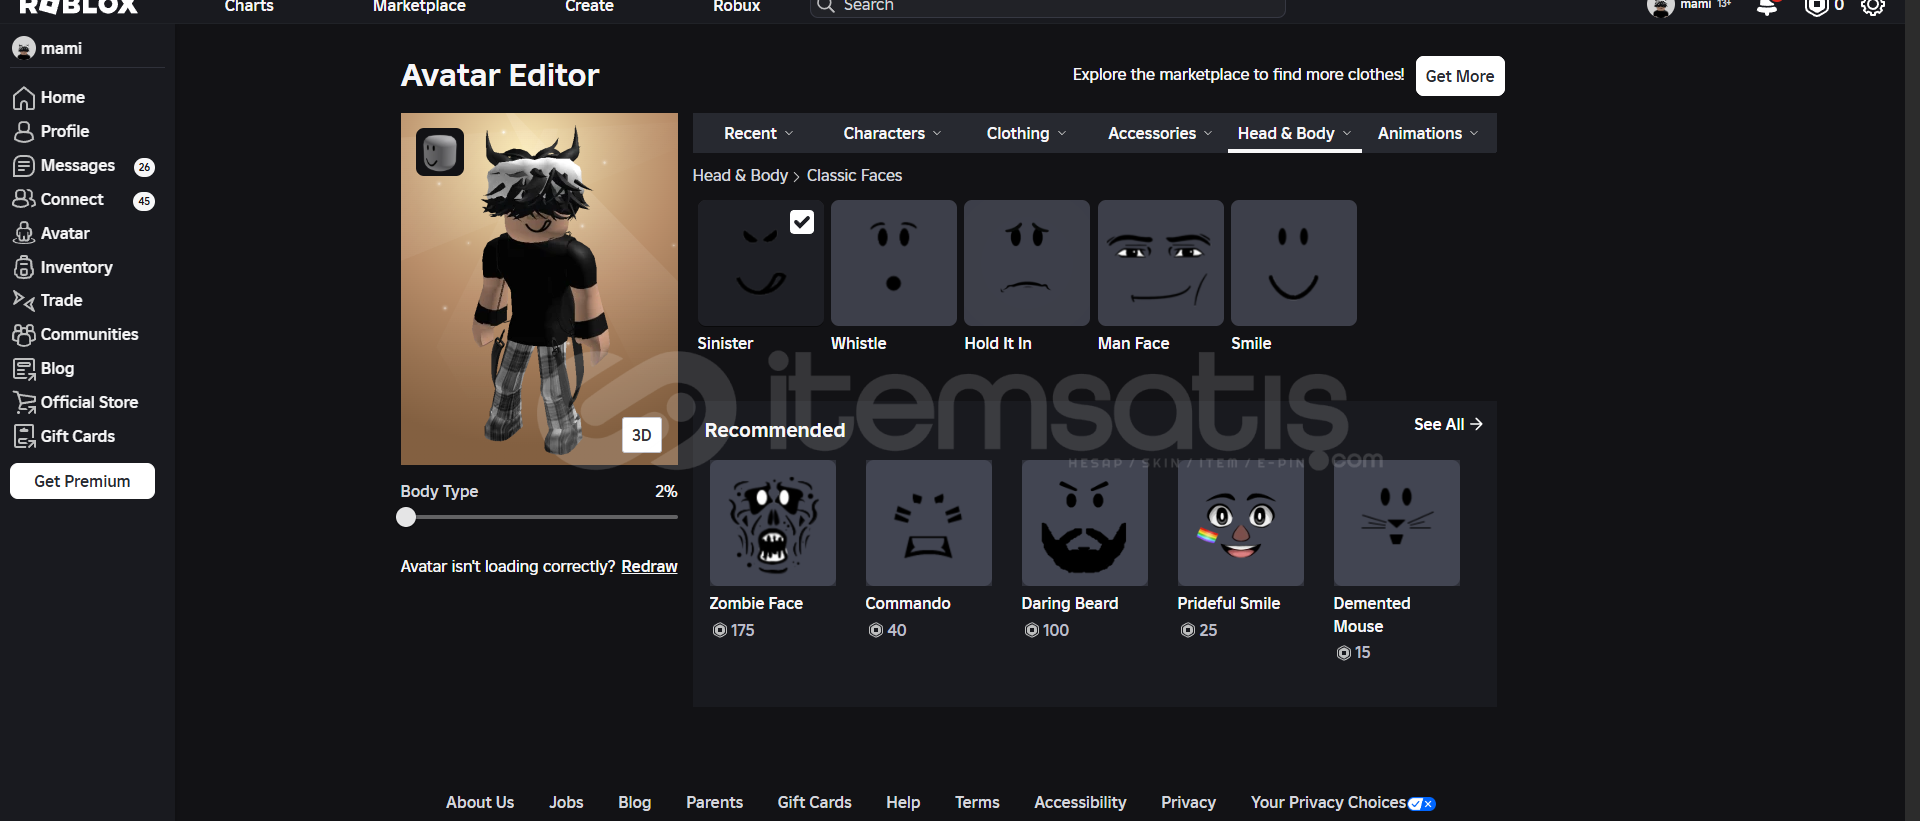Click the search magnifier icon

point(825,6)
